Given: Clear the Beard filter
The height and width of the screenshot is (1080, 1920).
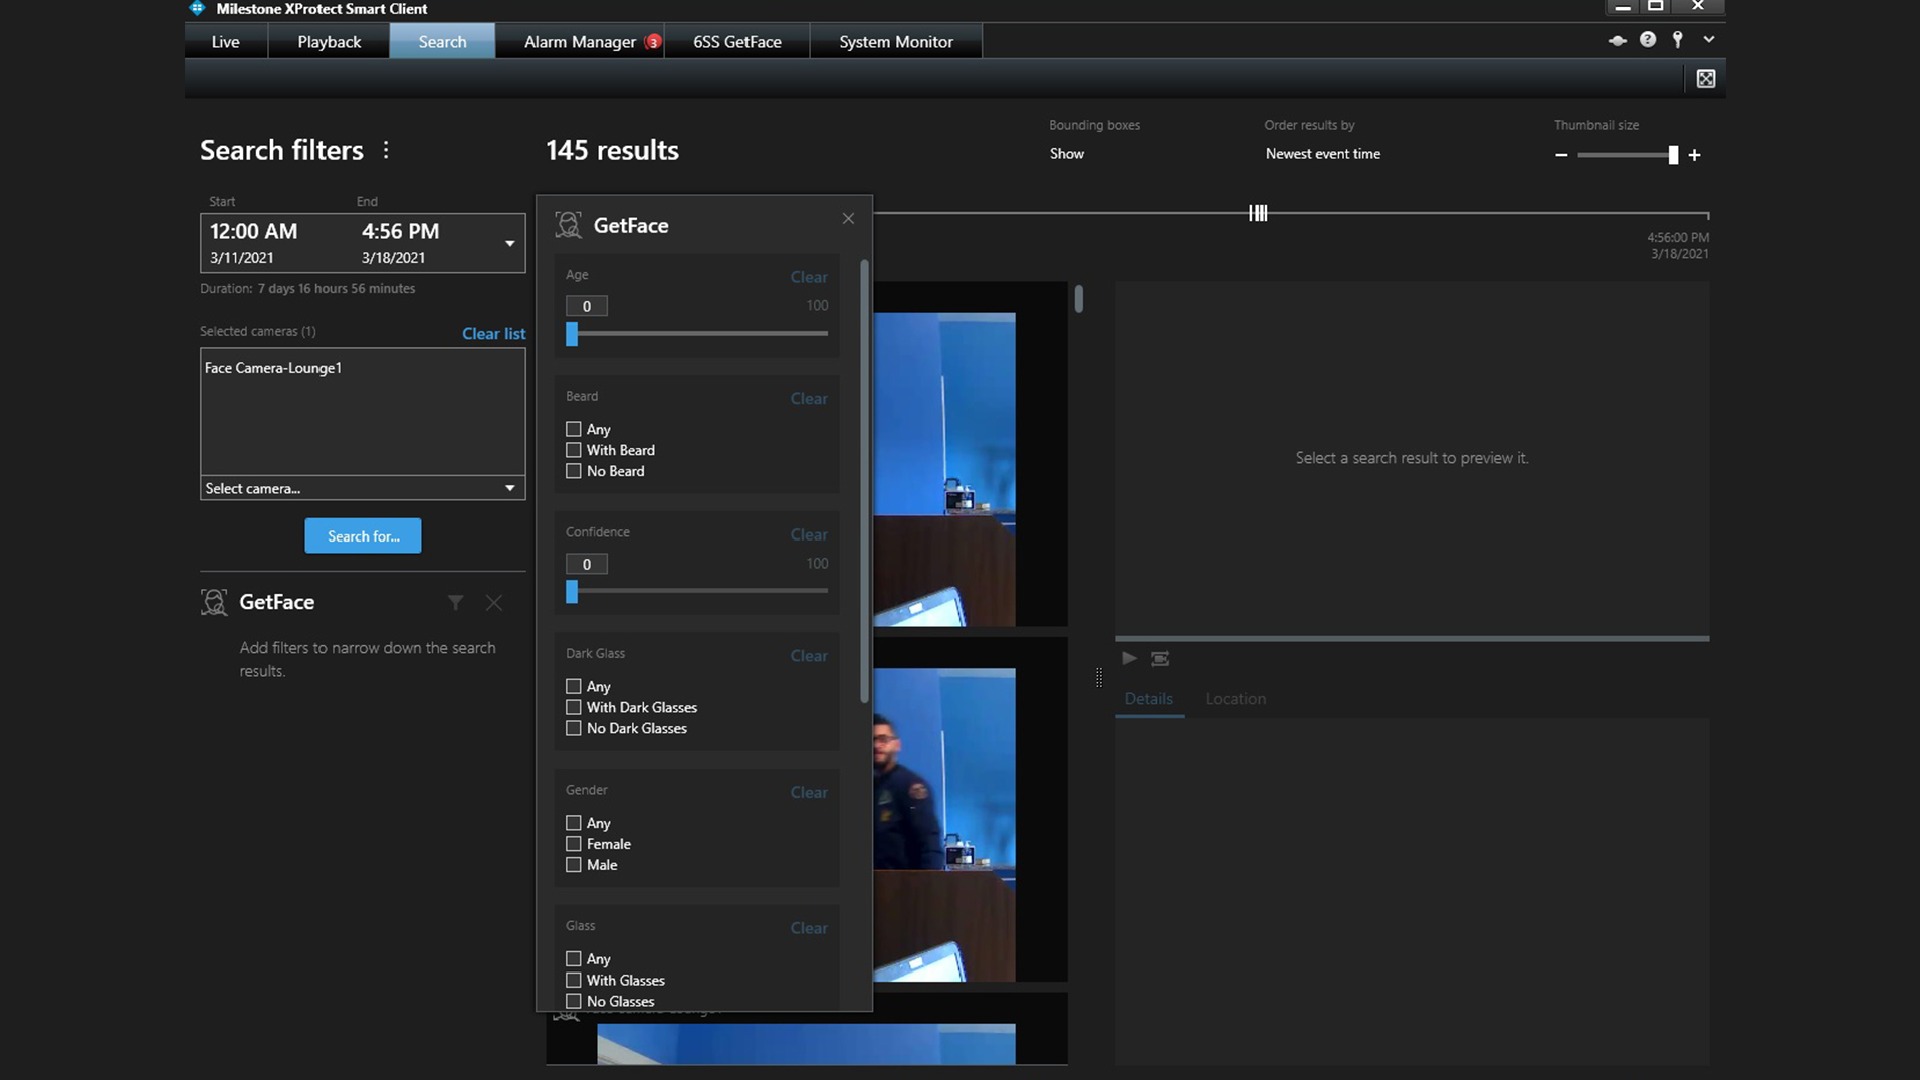Looking at the screenshot, I should click(x=809, y=398).
